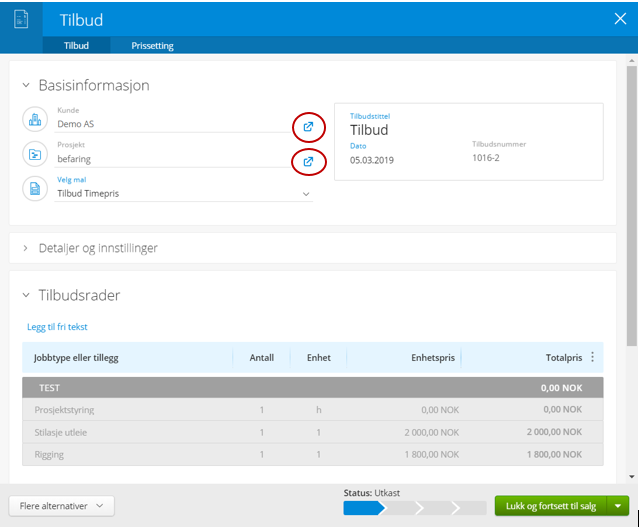Switch to the Prissetting tab
The height and width of the screenshot is (529, 639).
[x=152, y=46]
